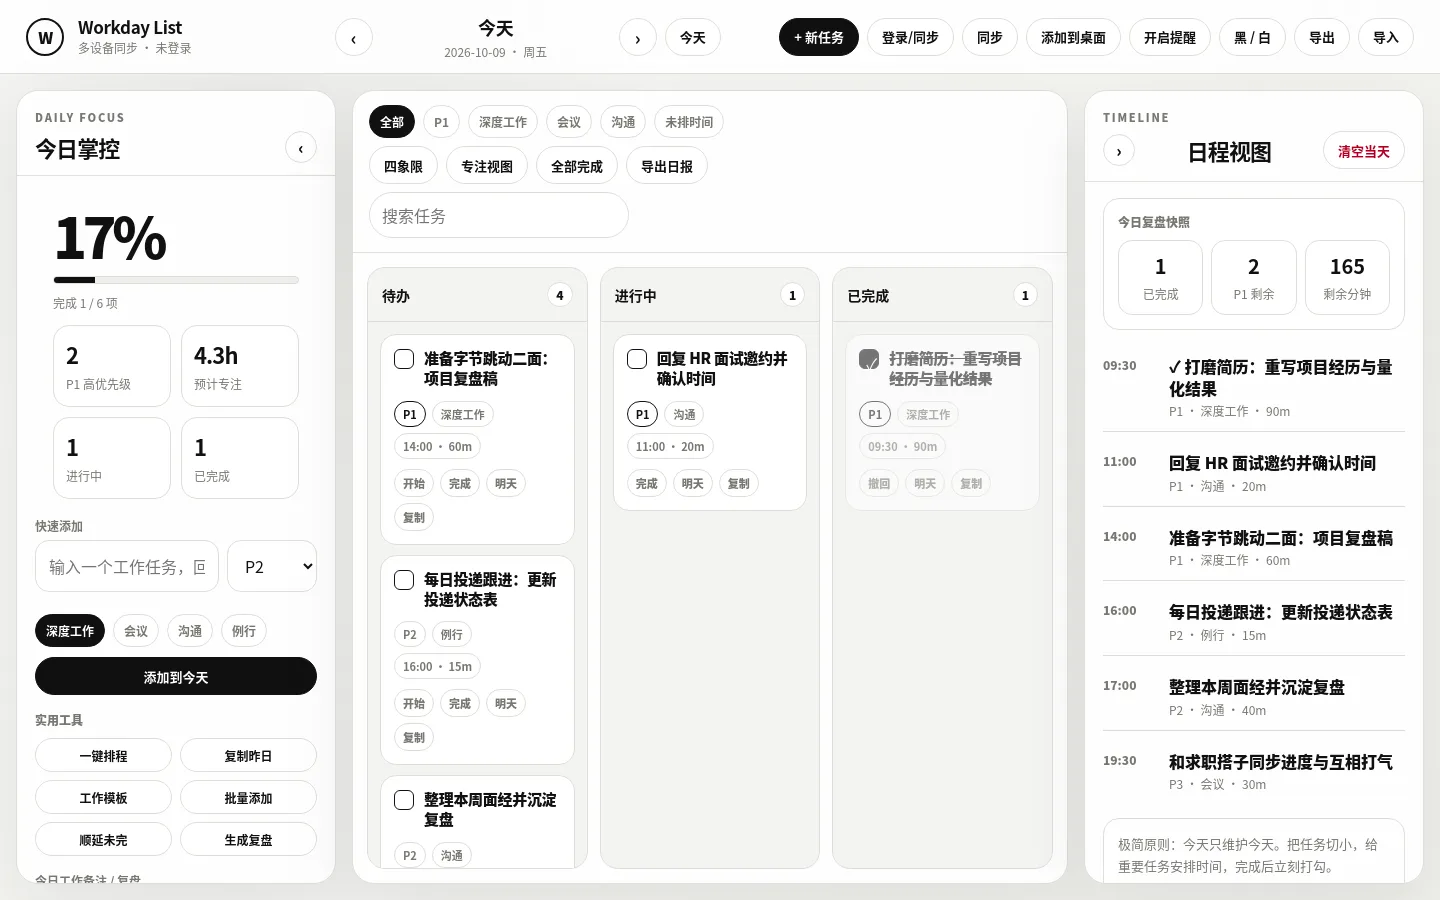Check the 每日投递跟进 task checkbox
1440x900 pixels.
(x=404, y=580)
